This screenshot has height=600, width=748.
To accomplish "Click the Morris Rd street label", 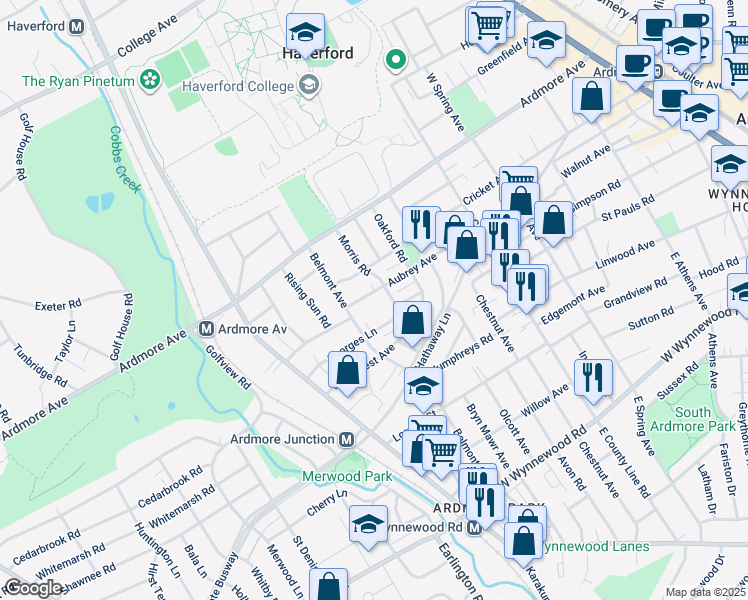I will 354,255.
